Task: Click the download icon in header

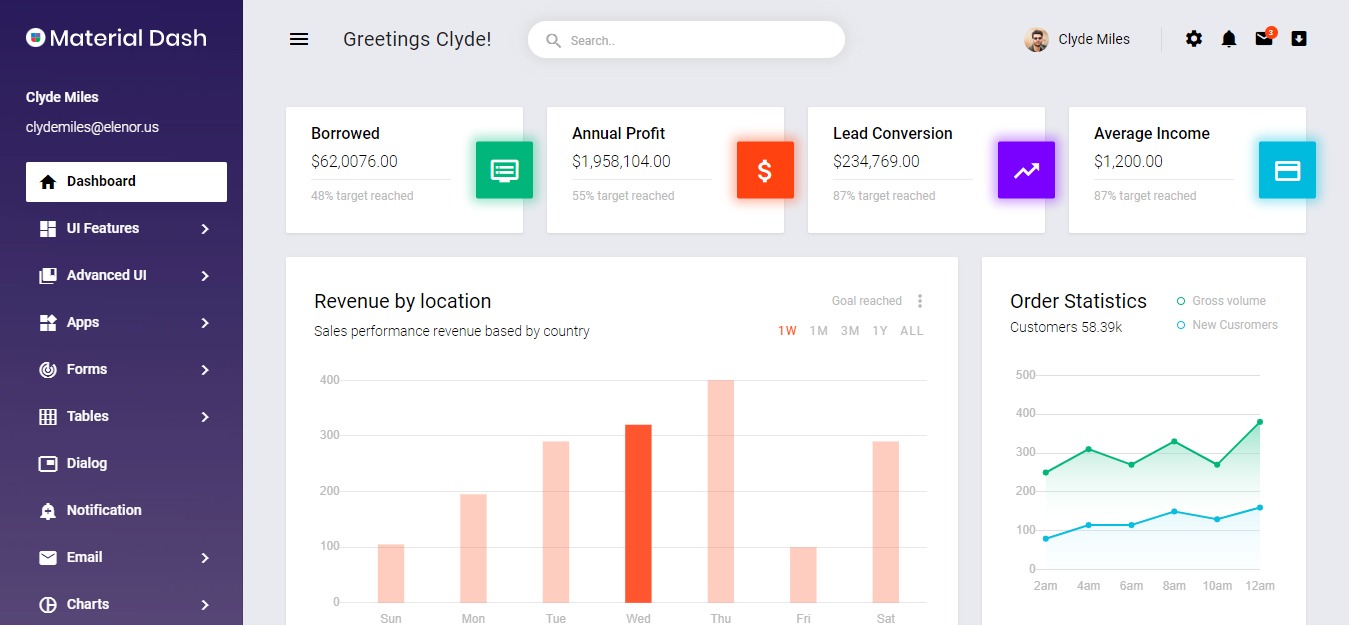Action: click(1299, 39)
